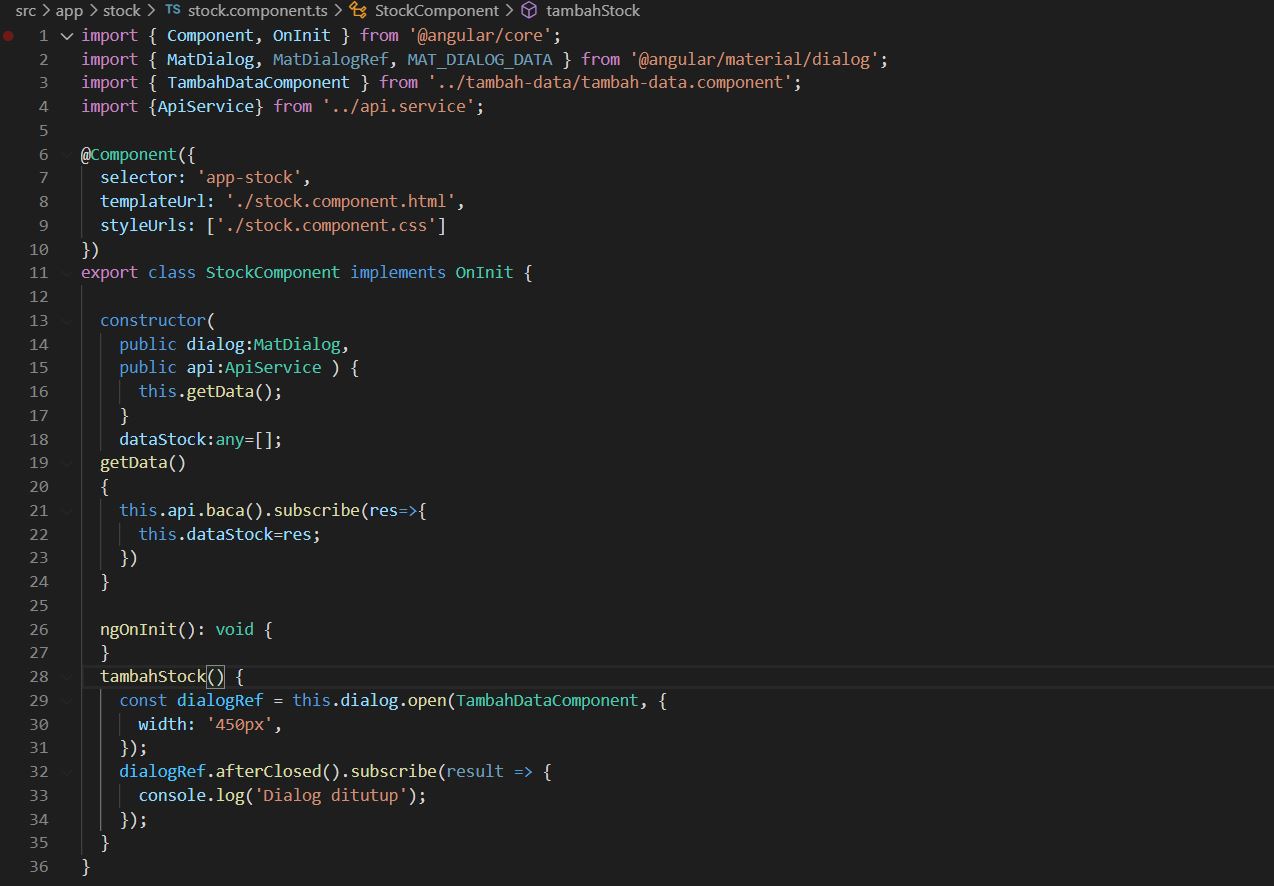Select line number 13 in the gutter
Image resolution: width=1274 pixels, height=886 pixels.
coord(39,320)
